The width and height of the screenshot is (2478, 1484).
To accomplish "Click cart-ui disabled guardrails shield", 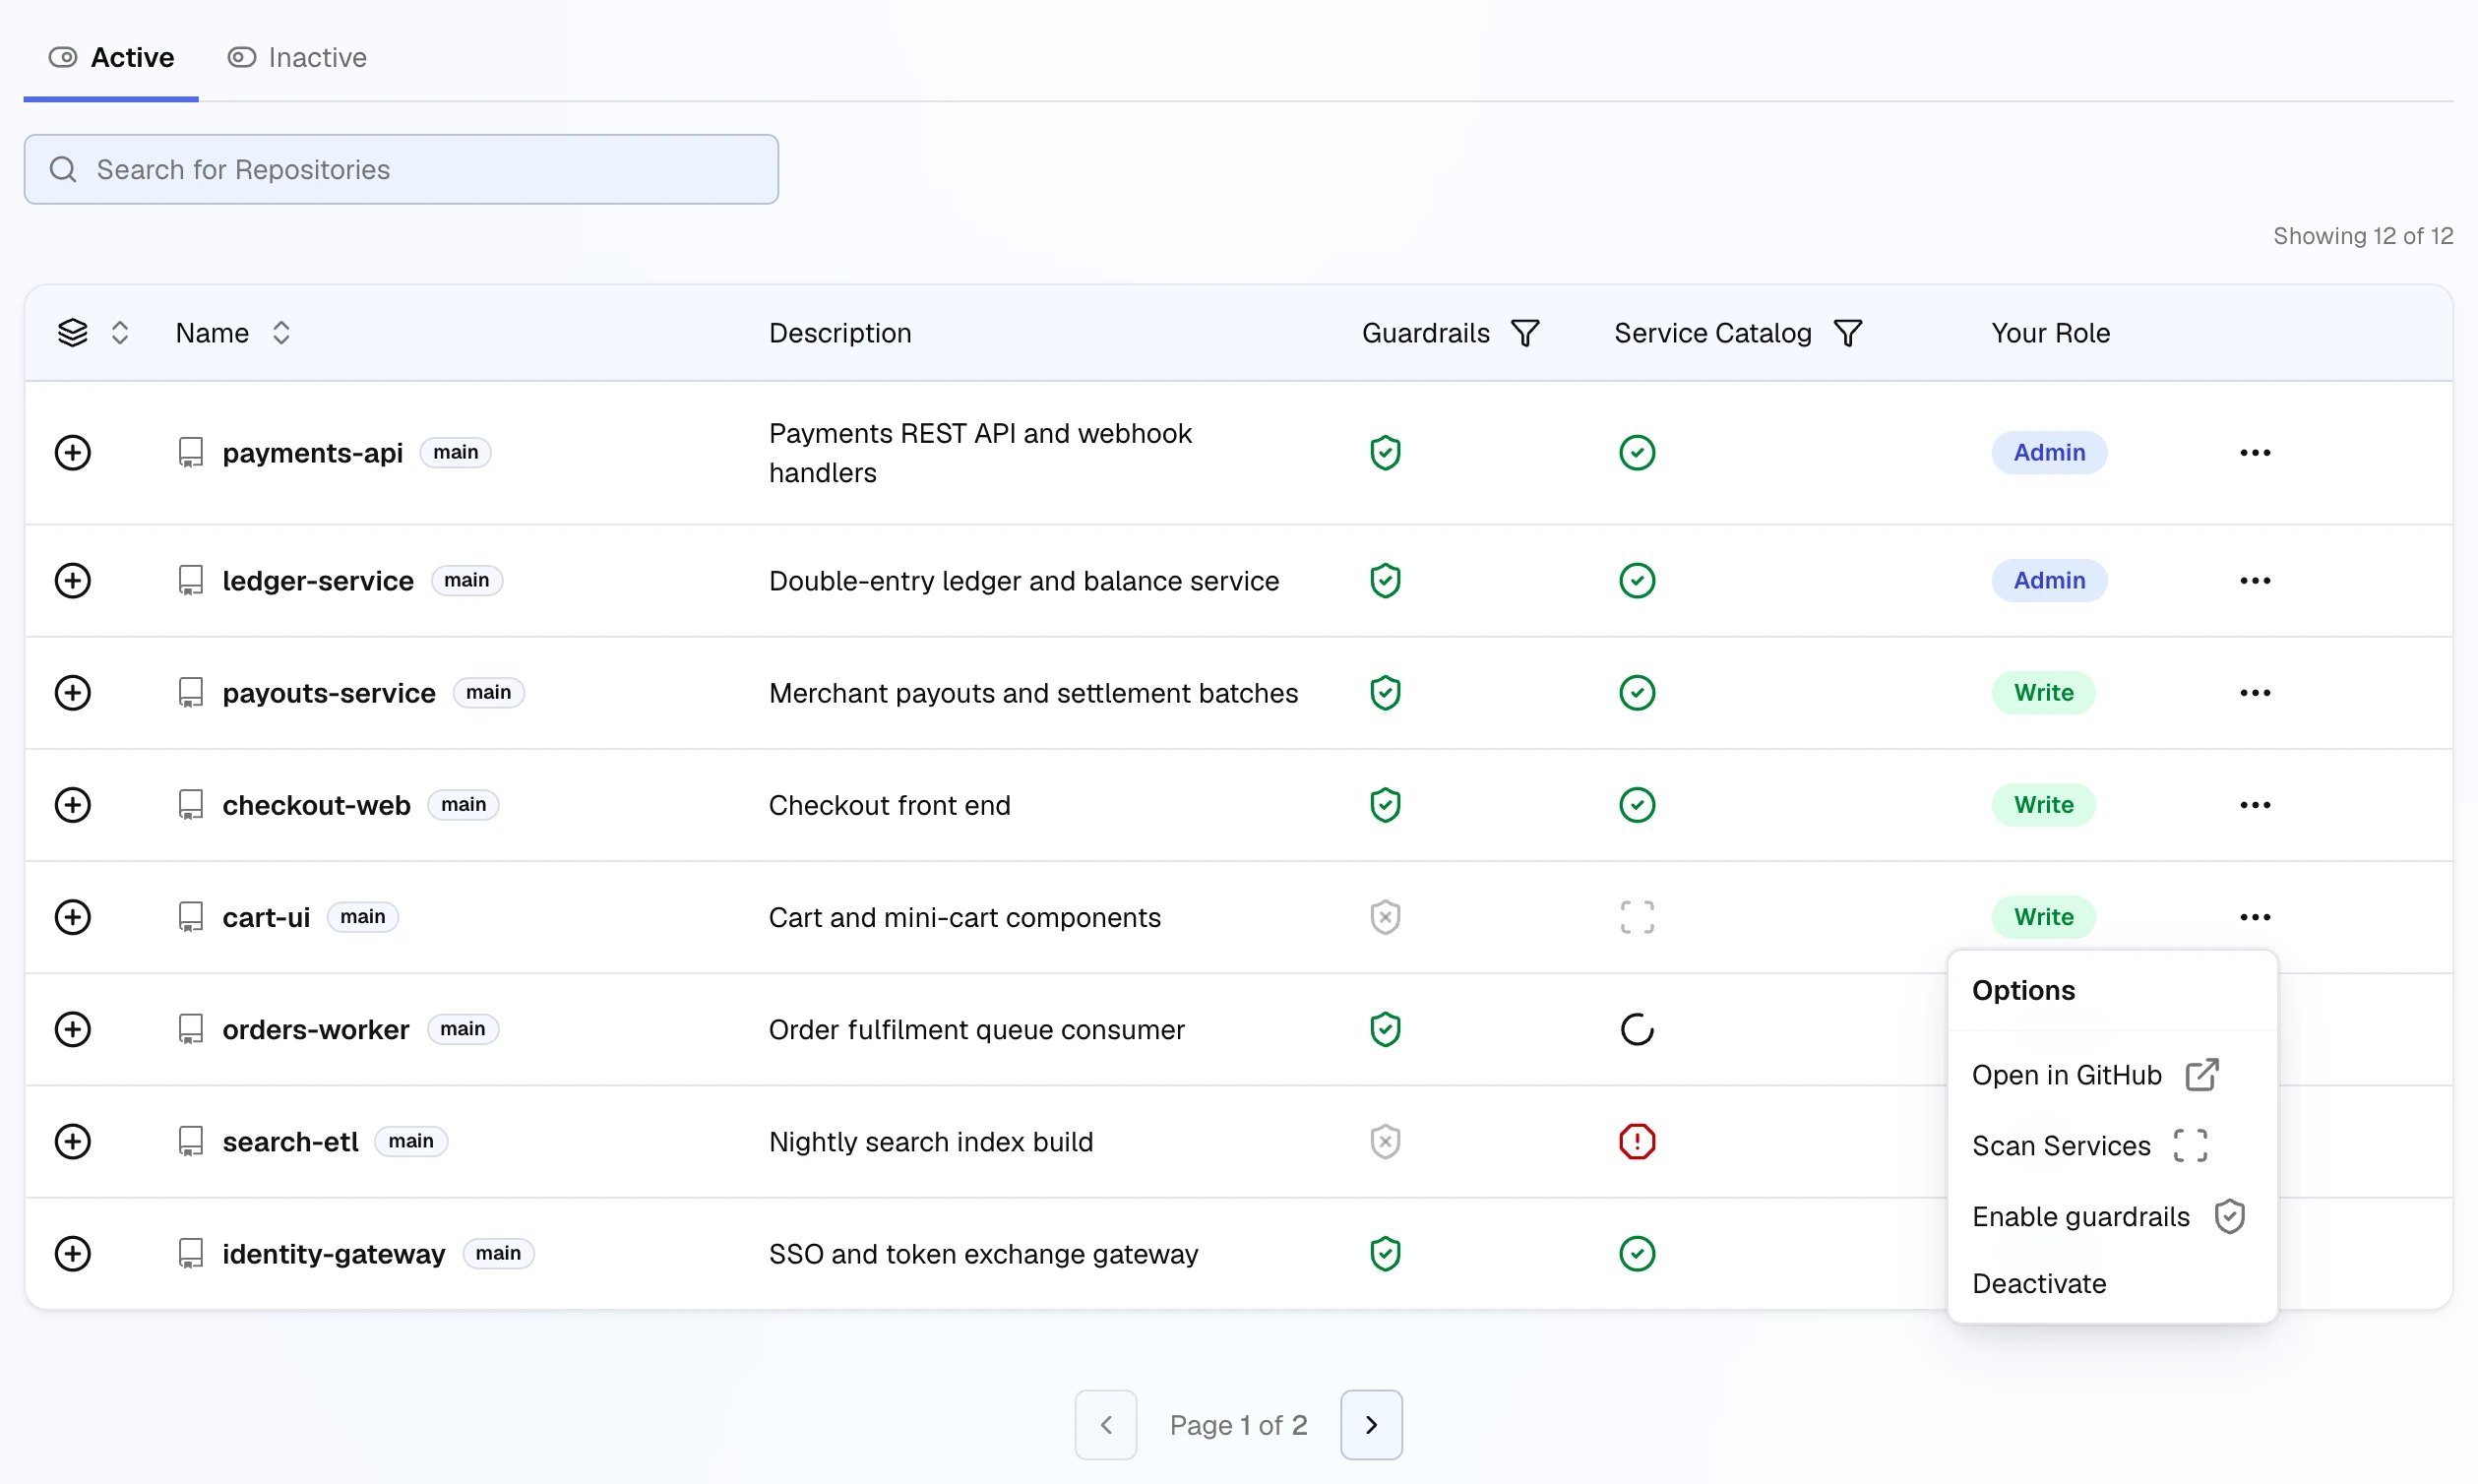I will (1384, 916).
